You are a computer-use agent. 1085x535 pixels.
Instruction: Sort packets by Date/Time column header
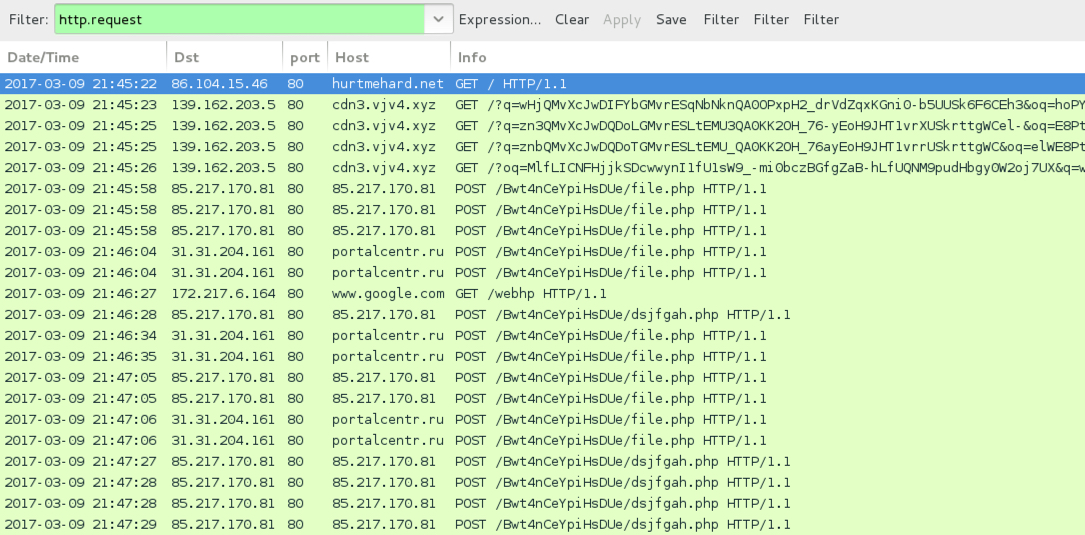[x=84, y=57]
